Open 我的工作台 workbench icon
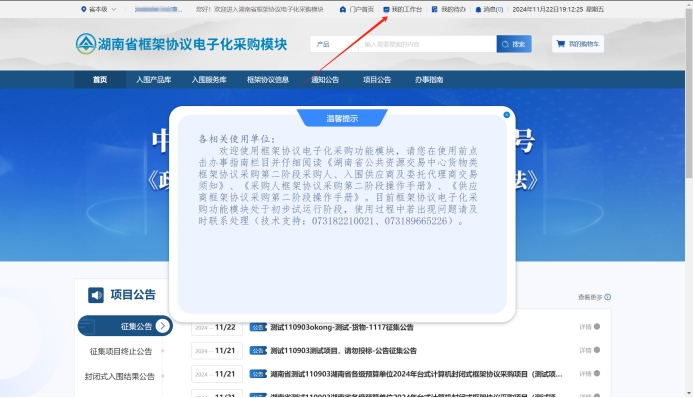Image resolution: width=693 pixels, height=398 pixels. click(386, 9)
